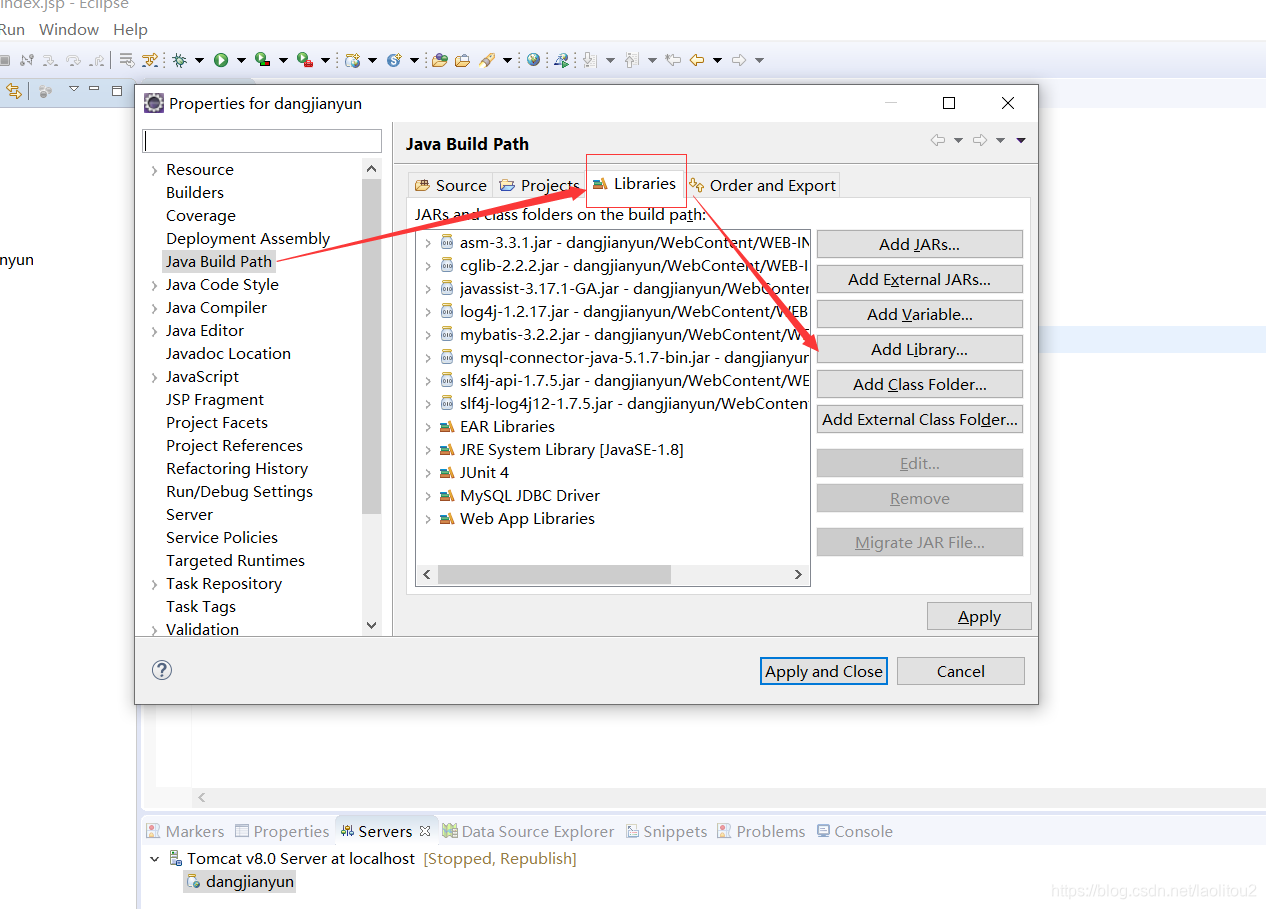The height and width of the screenshot is (909, 1266).
Task: Expand the asm-3.3.1.jar entry
Action: [428, 243]
